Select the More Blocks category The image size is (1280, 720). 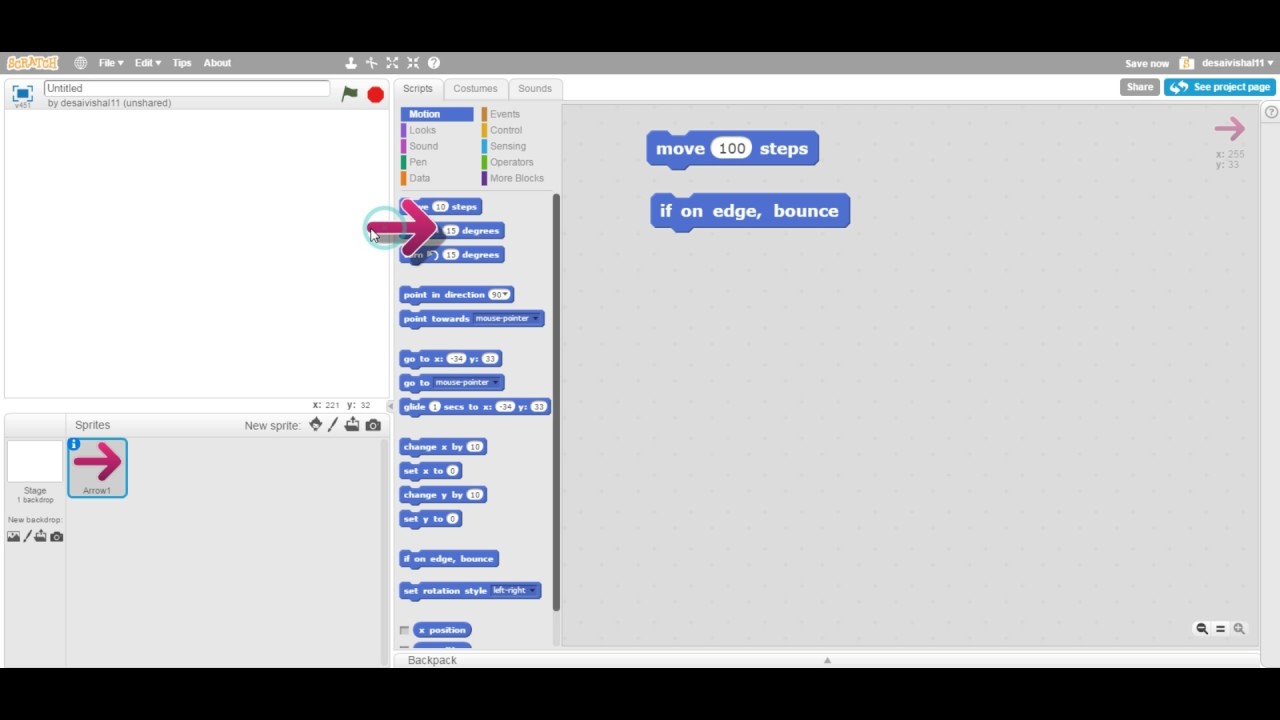(x=516, y=178)
